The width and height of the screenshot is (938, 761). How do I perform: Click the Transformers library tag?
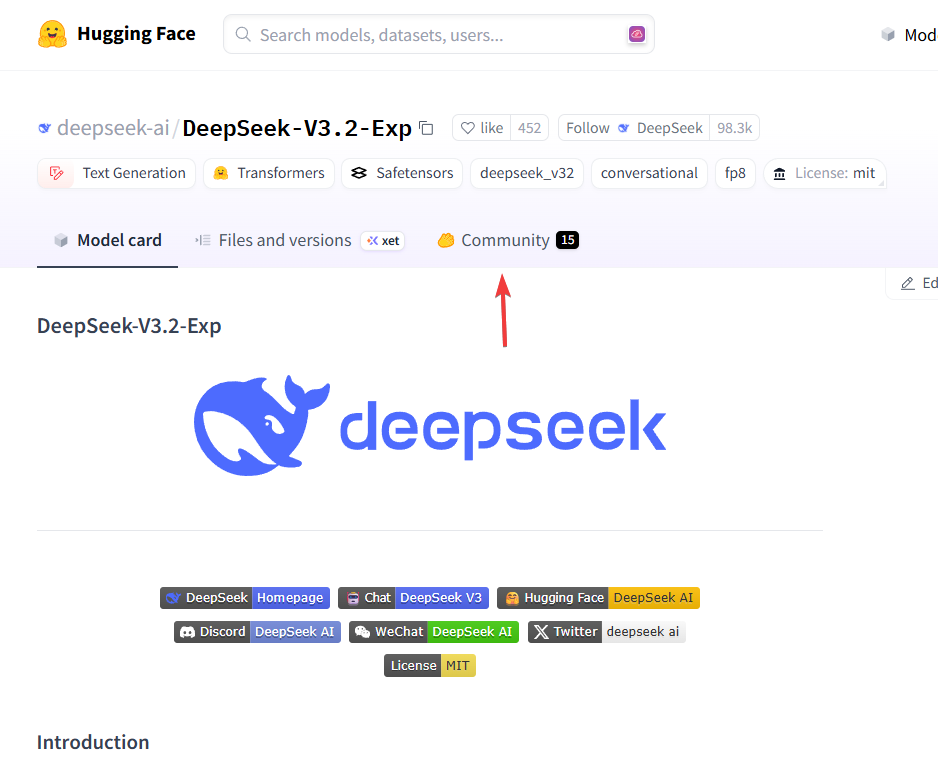269,173
